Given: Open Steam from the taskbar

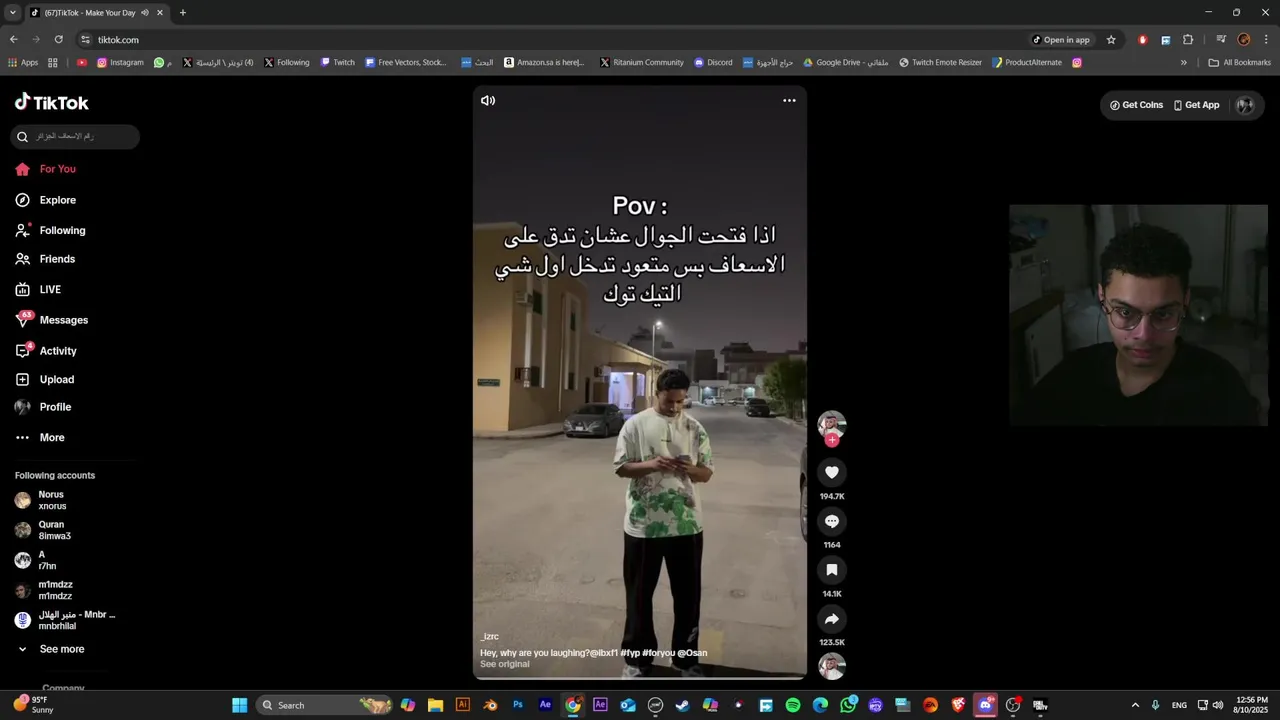Looking at the screenshot, I should pos(682,705).
